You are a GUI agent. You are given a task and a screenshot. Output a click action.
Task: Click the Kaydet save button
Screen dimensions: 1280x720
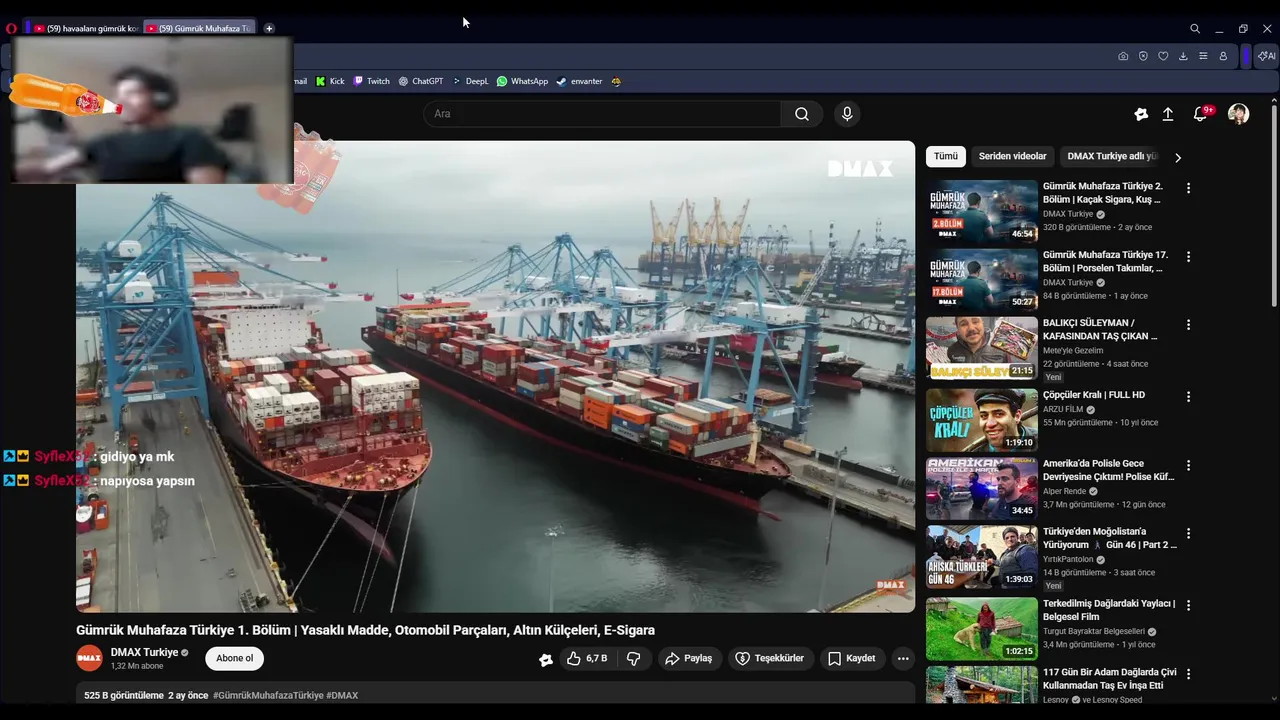(x=852, y=658)
